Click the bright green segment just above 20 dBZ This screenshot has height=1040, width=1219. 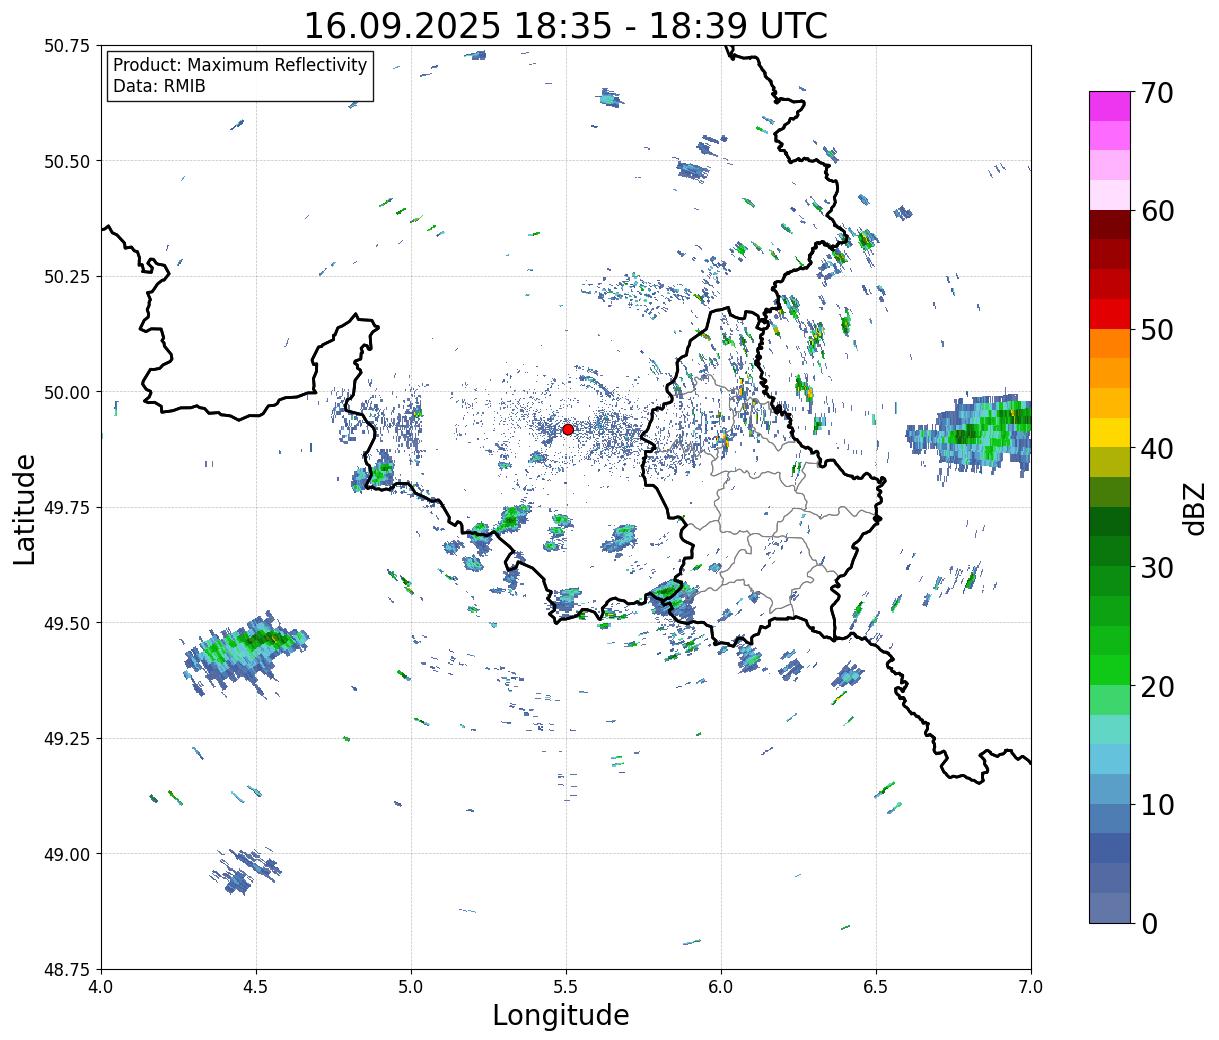click(1110, 670)
